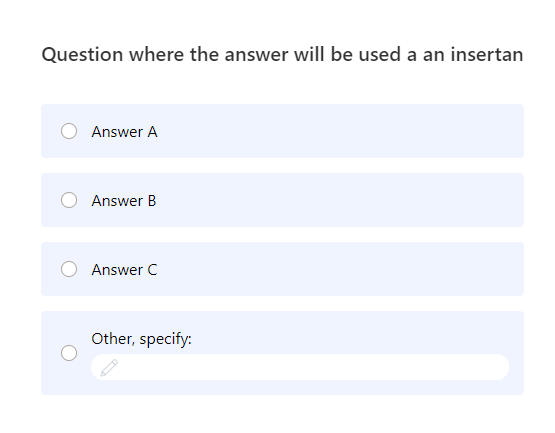Image resolution: width=555 pixels, height=433 pixels.
Task: Select the Answer A radio button
Action: click(x=69, y=131)
